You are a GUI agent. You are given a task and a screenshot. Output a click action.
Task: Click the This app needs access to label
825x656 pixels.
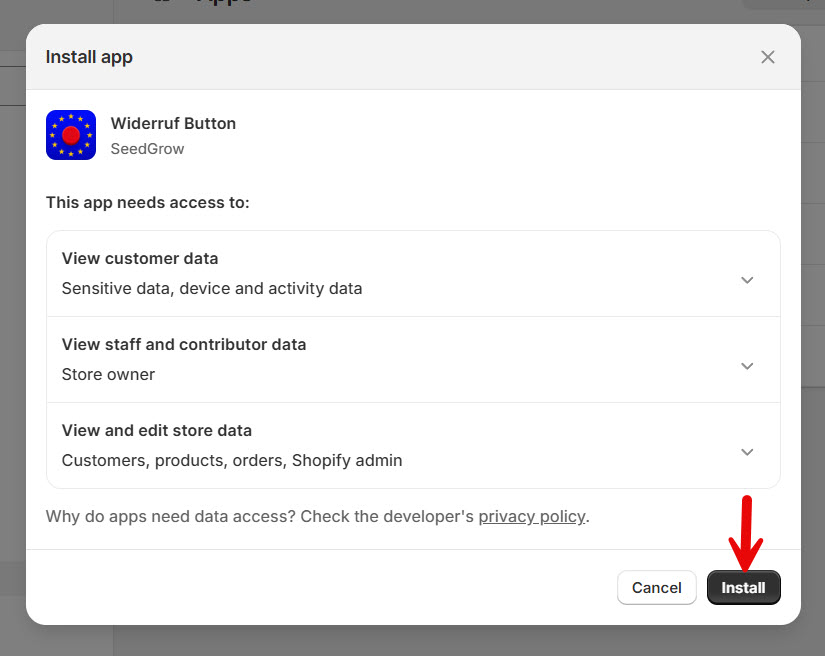coord(147,203)
